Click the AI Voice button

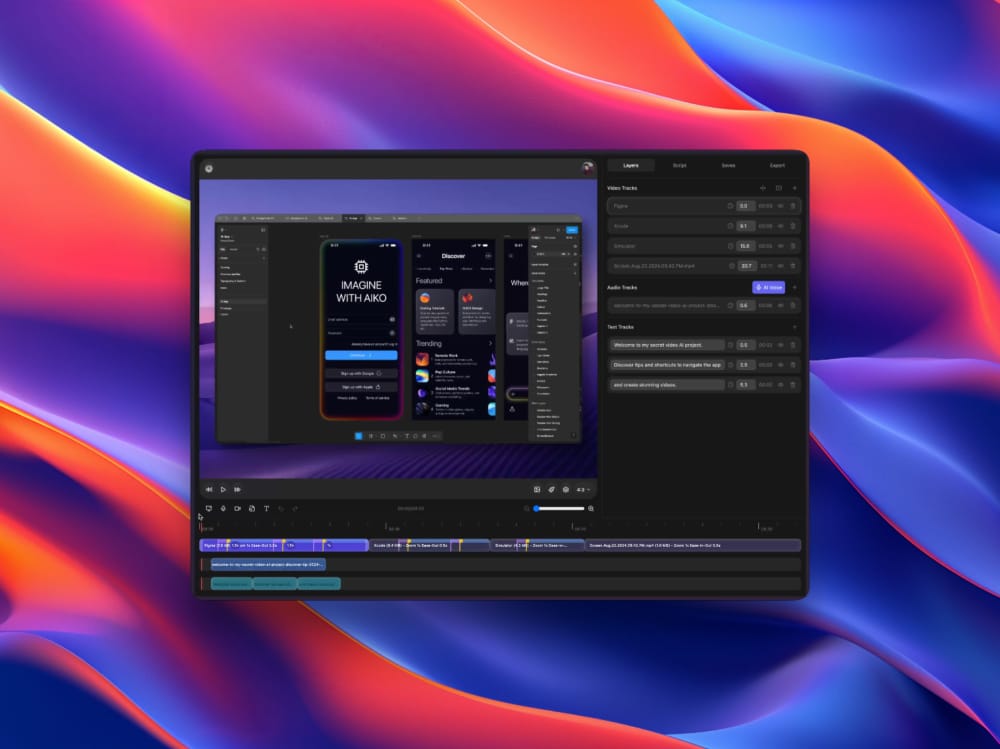coord(768,287)
